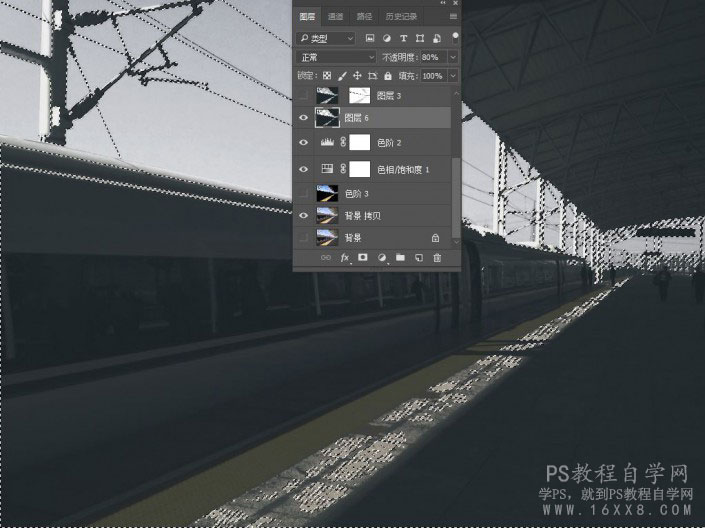Filter layers by adjustment layer type
This screenshot has width=705, height=528.
click(x=387, y=39)
